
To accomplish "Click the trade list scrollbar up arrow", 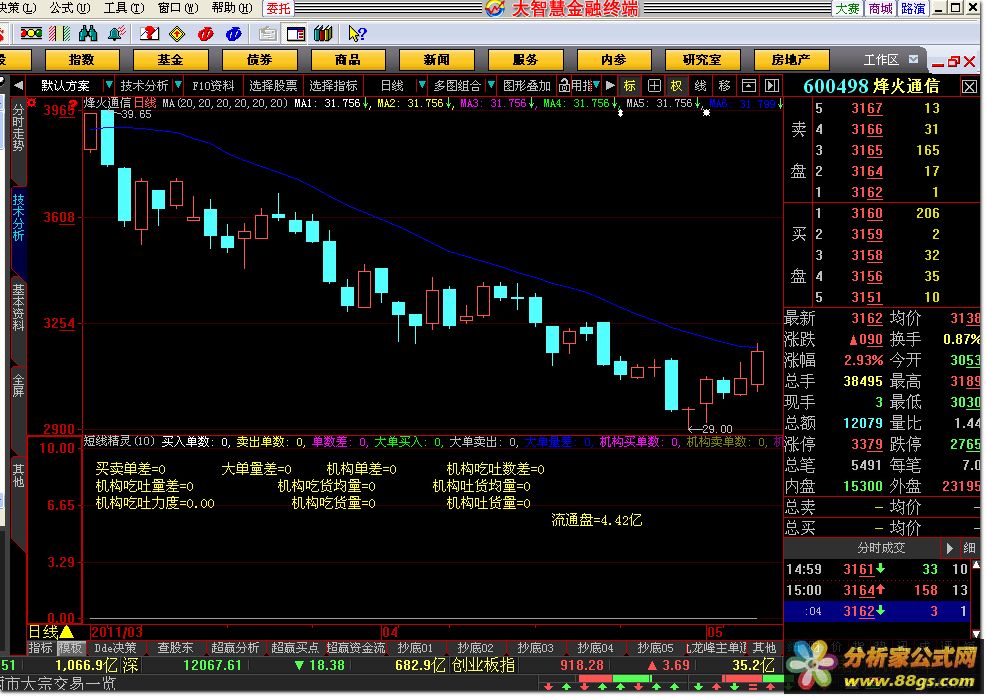I will click(x=976, y=565).
